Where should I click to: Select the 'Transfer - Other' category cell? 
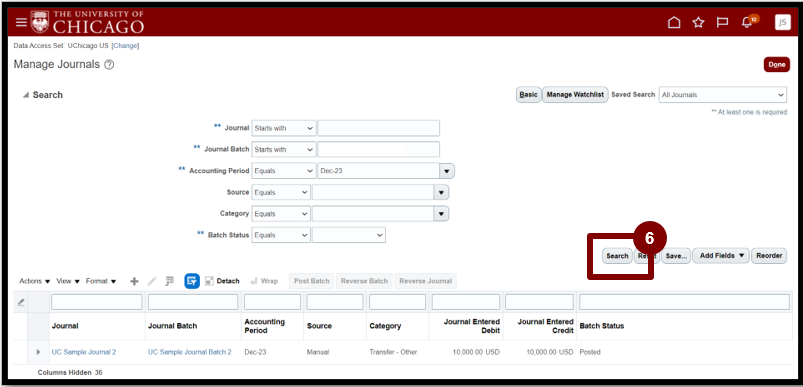tap(393, 352)
